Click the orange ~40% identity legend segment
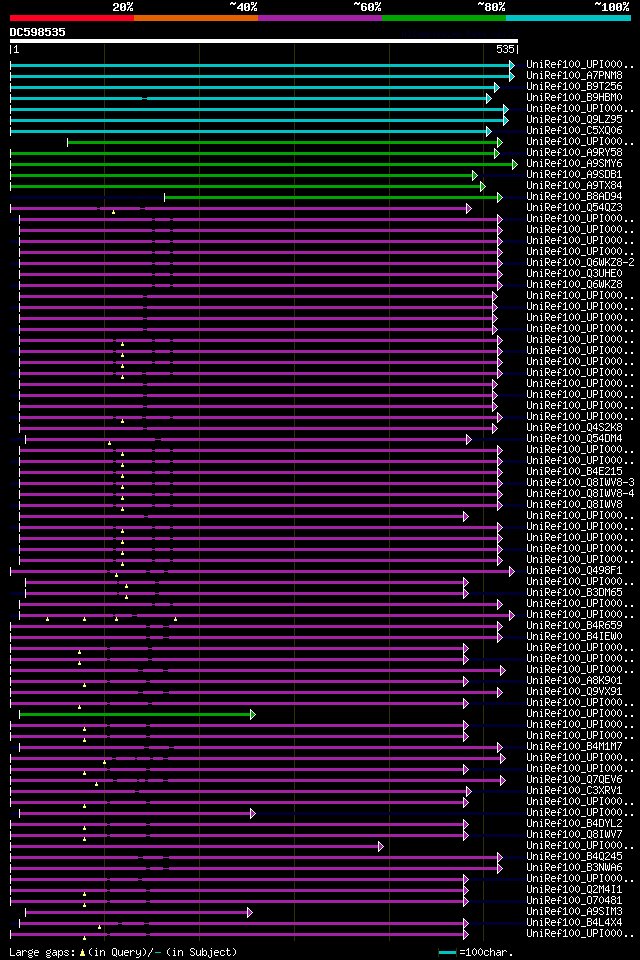 [196, 18]
